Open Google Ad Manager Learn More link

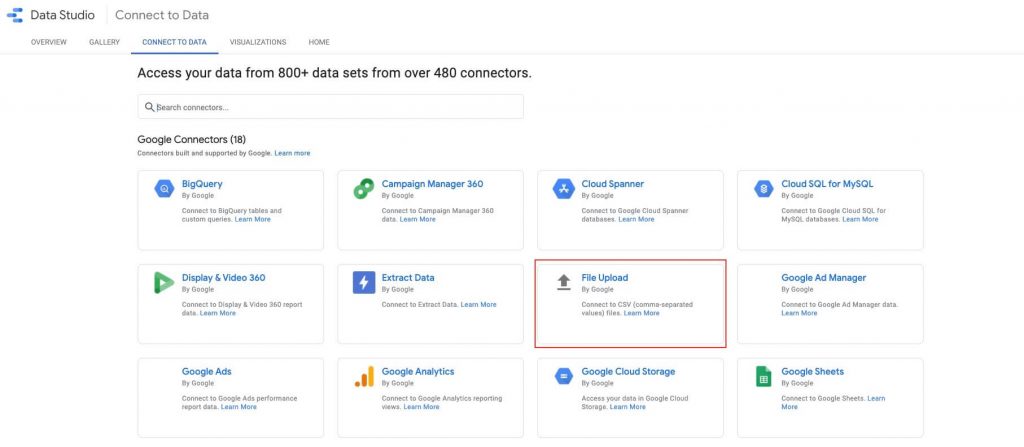coord(799,313)
